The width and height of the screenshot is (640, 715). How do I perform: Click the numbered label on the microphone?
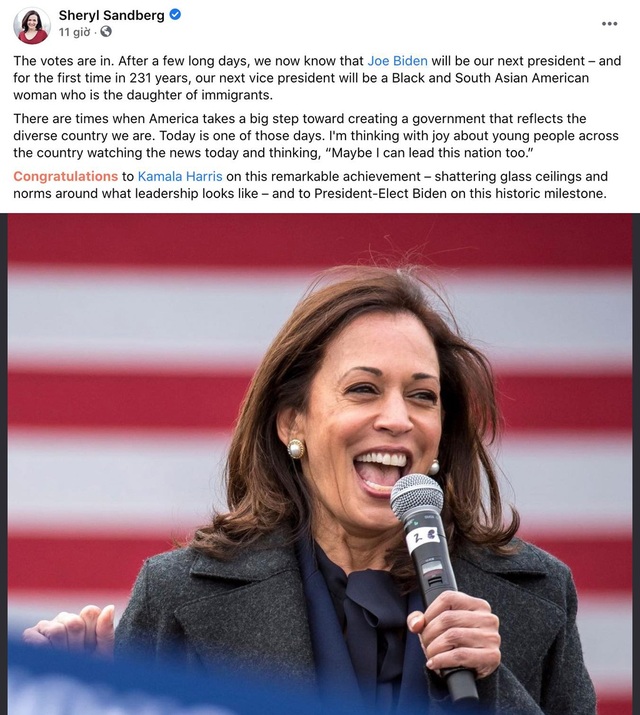pos(423,536)
